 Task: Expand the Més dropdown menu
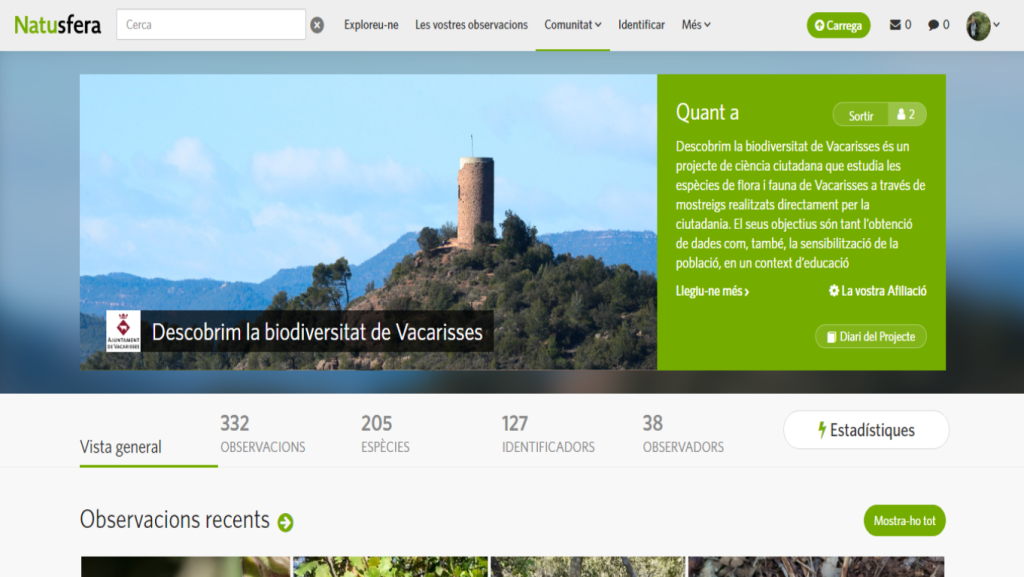click(696, 25)
